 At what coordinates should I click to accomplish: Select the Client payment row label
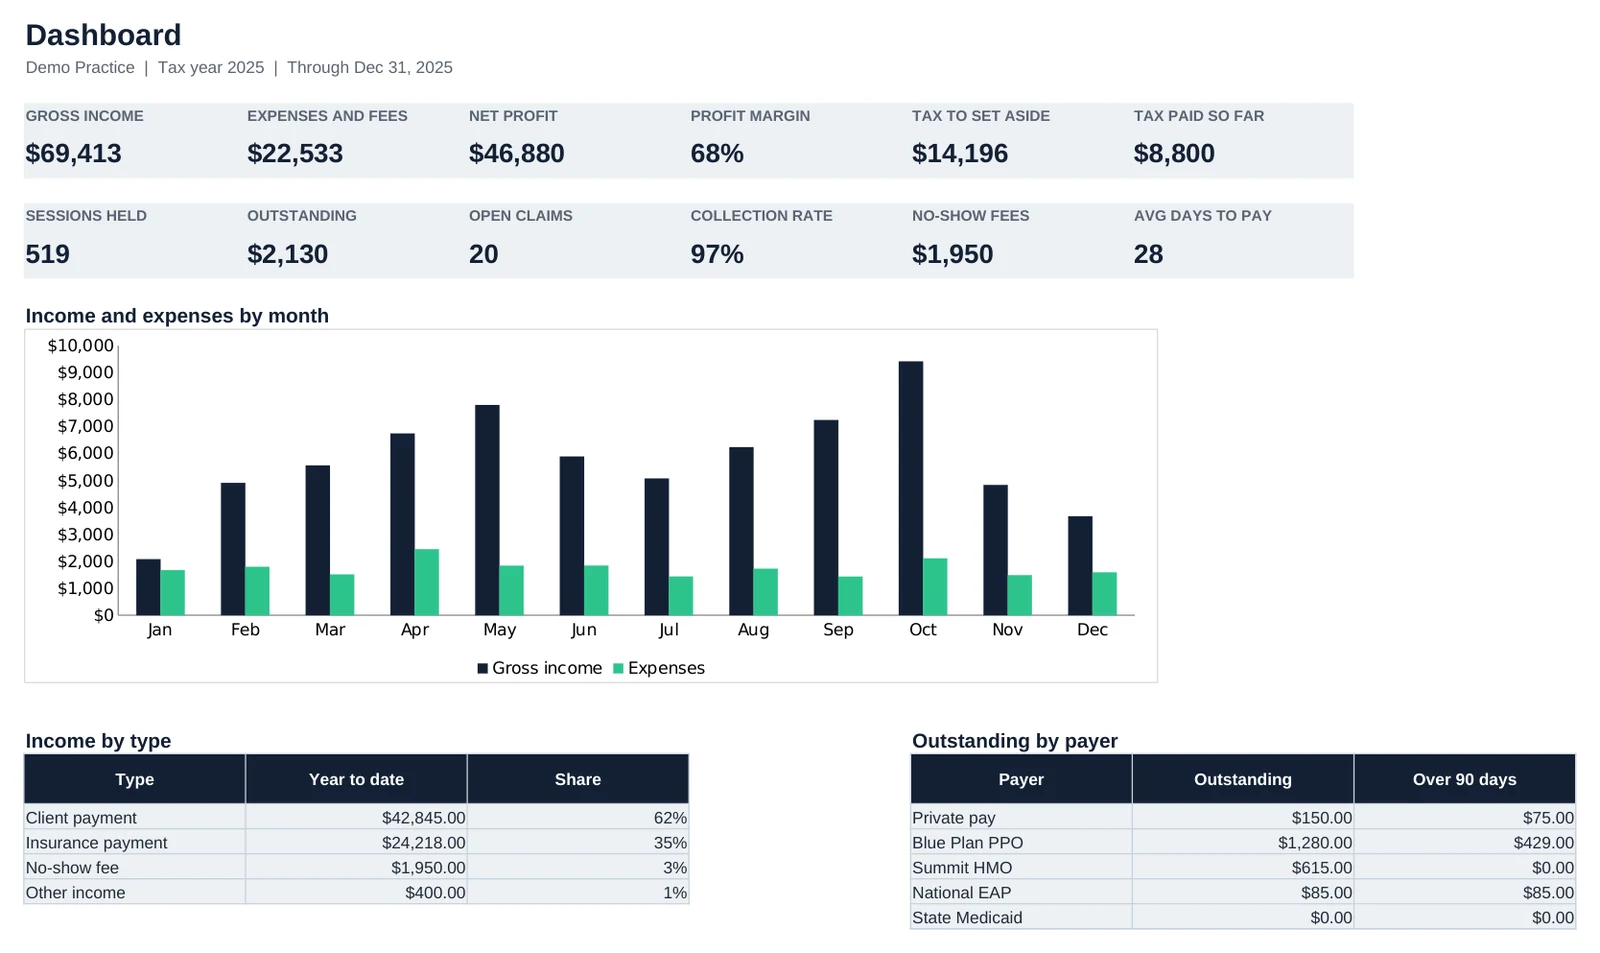click(81, 818)
